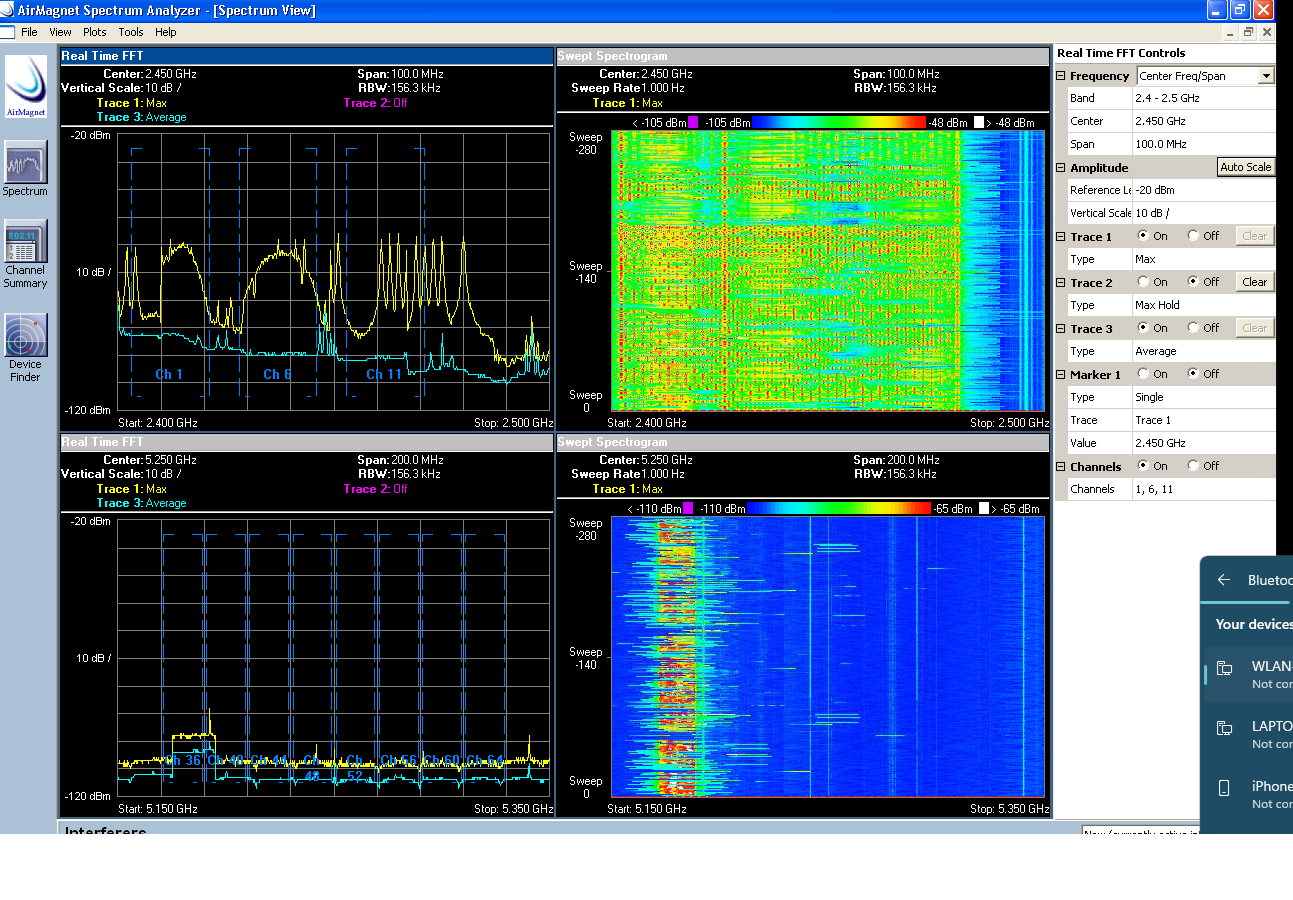Click the WLAN device icon in Bluetooth panel
The height and width of the screenshot is (900, 1293).
[1224, 668]
